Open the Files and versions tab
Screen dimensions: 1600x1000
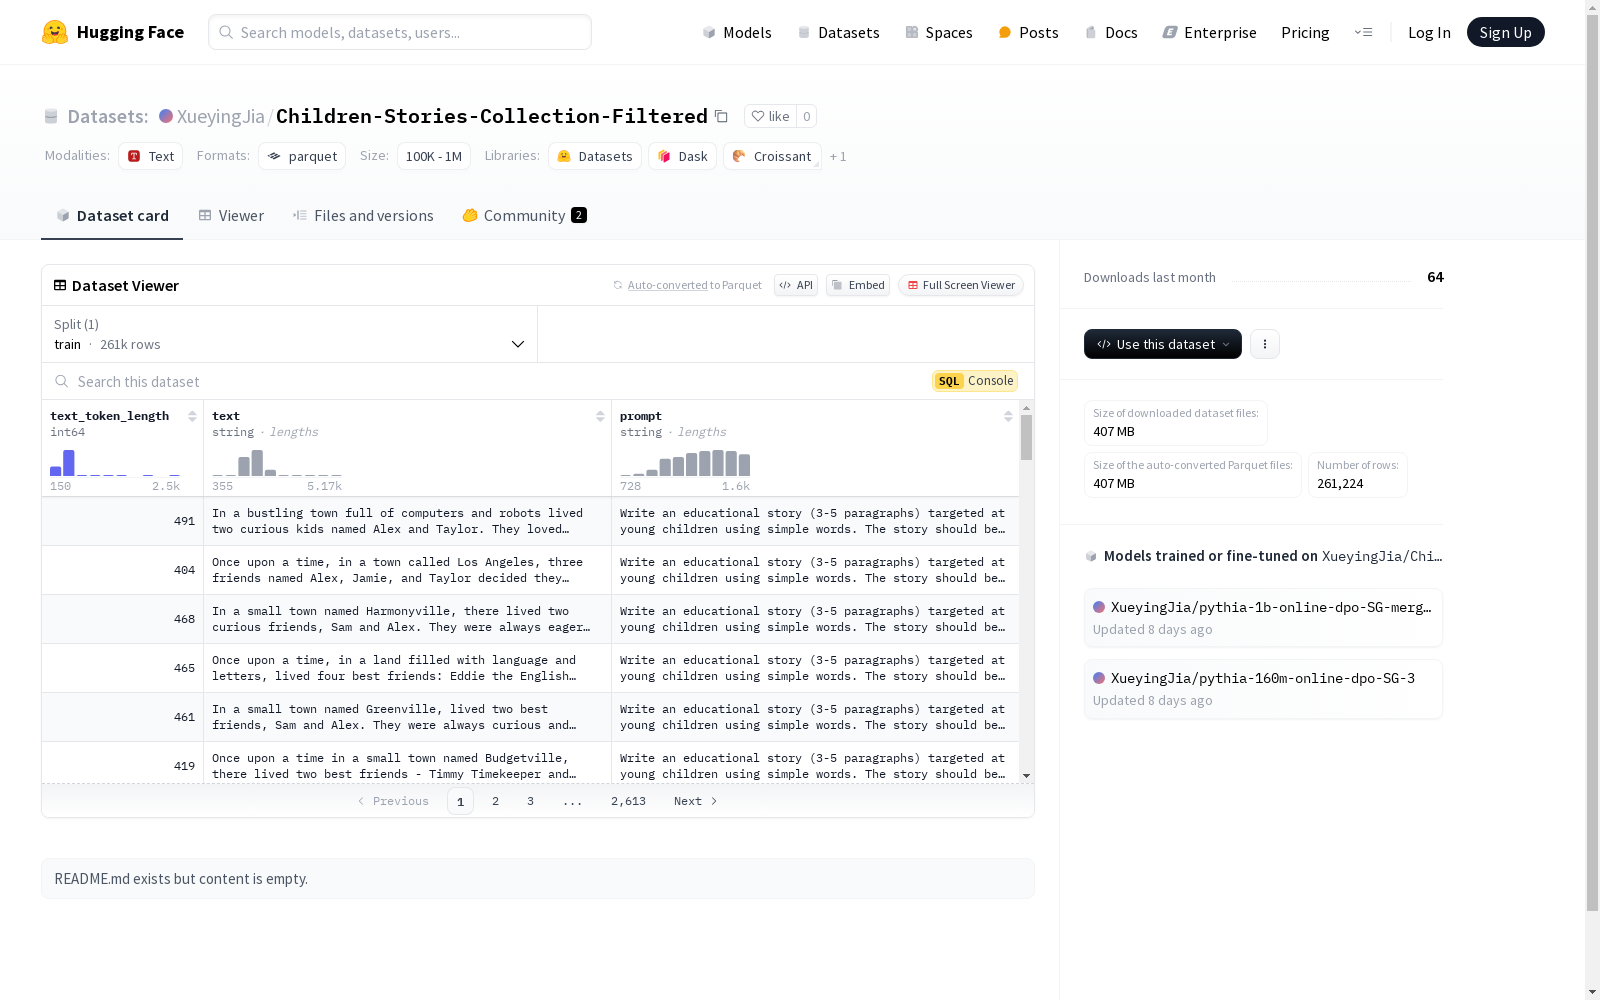click(x=363, y=216)
